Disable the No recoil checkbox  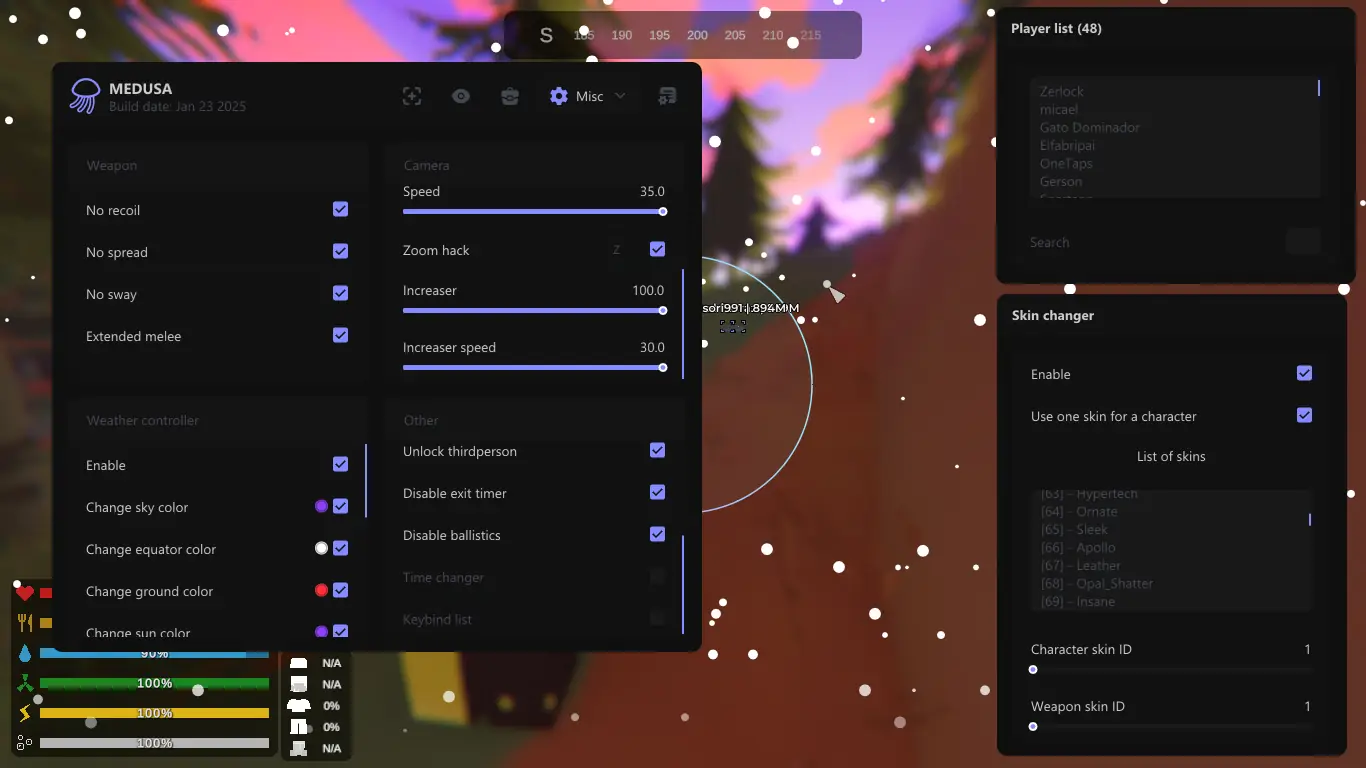[x=341, y=209]
